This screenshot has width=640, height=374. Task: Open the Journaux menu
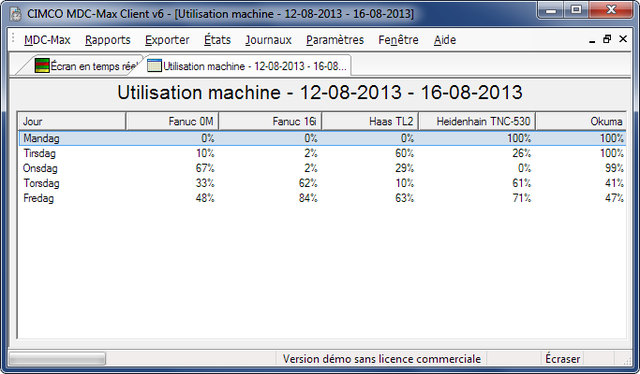pyautogui.click(x=269, y=40)
